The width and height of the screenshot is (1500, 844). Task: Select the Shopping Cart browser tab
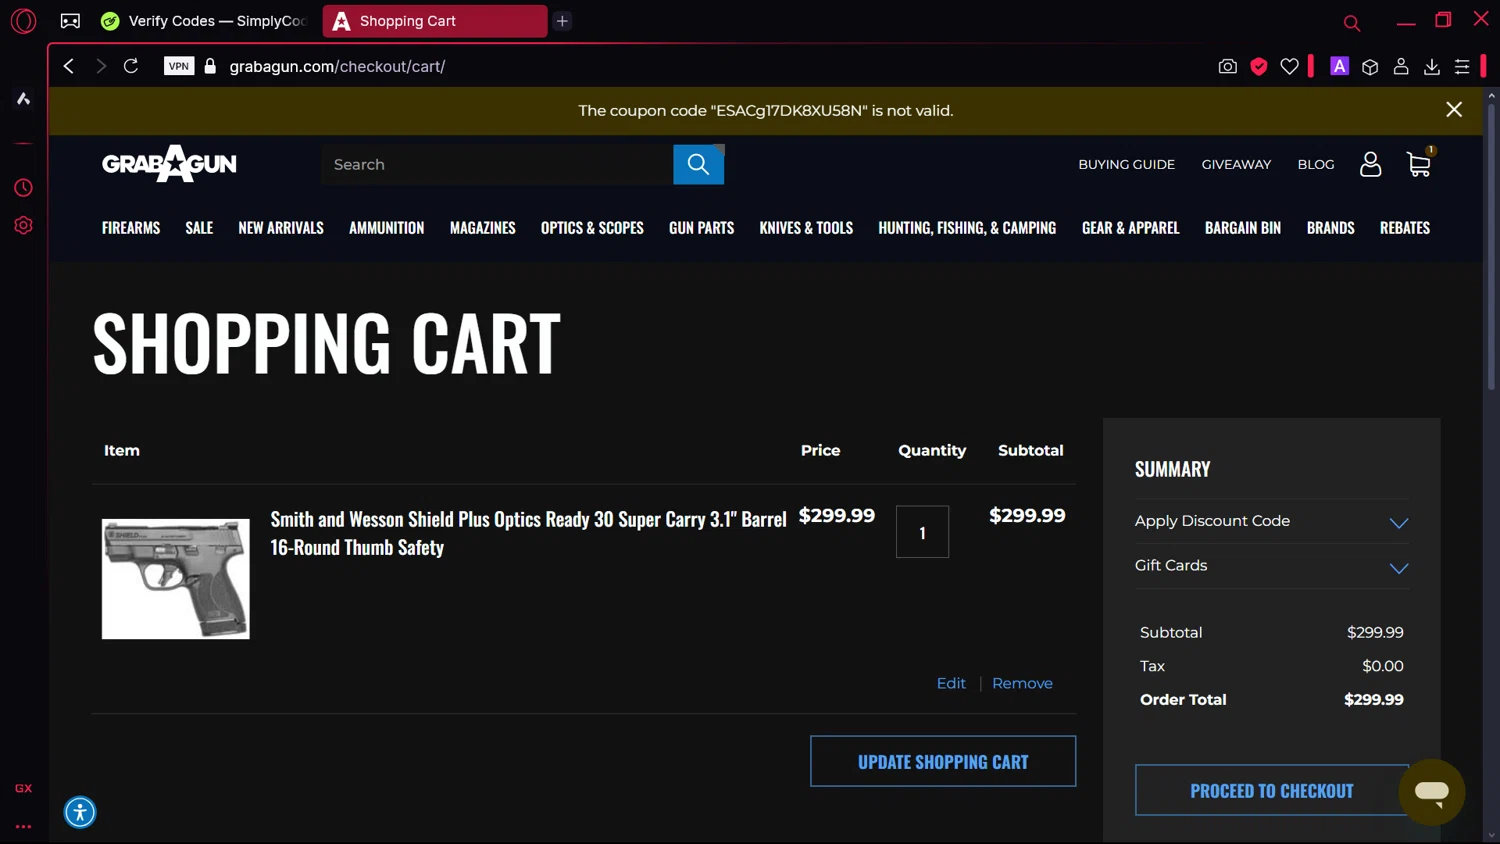(x=435, y=21)
